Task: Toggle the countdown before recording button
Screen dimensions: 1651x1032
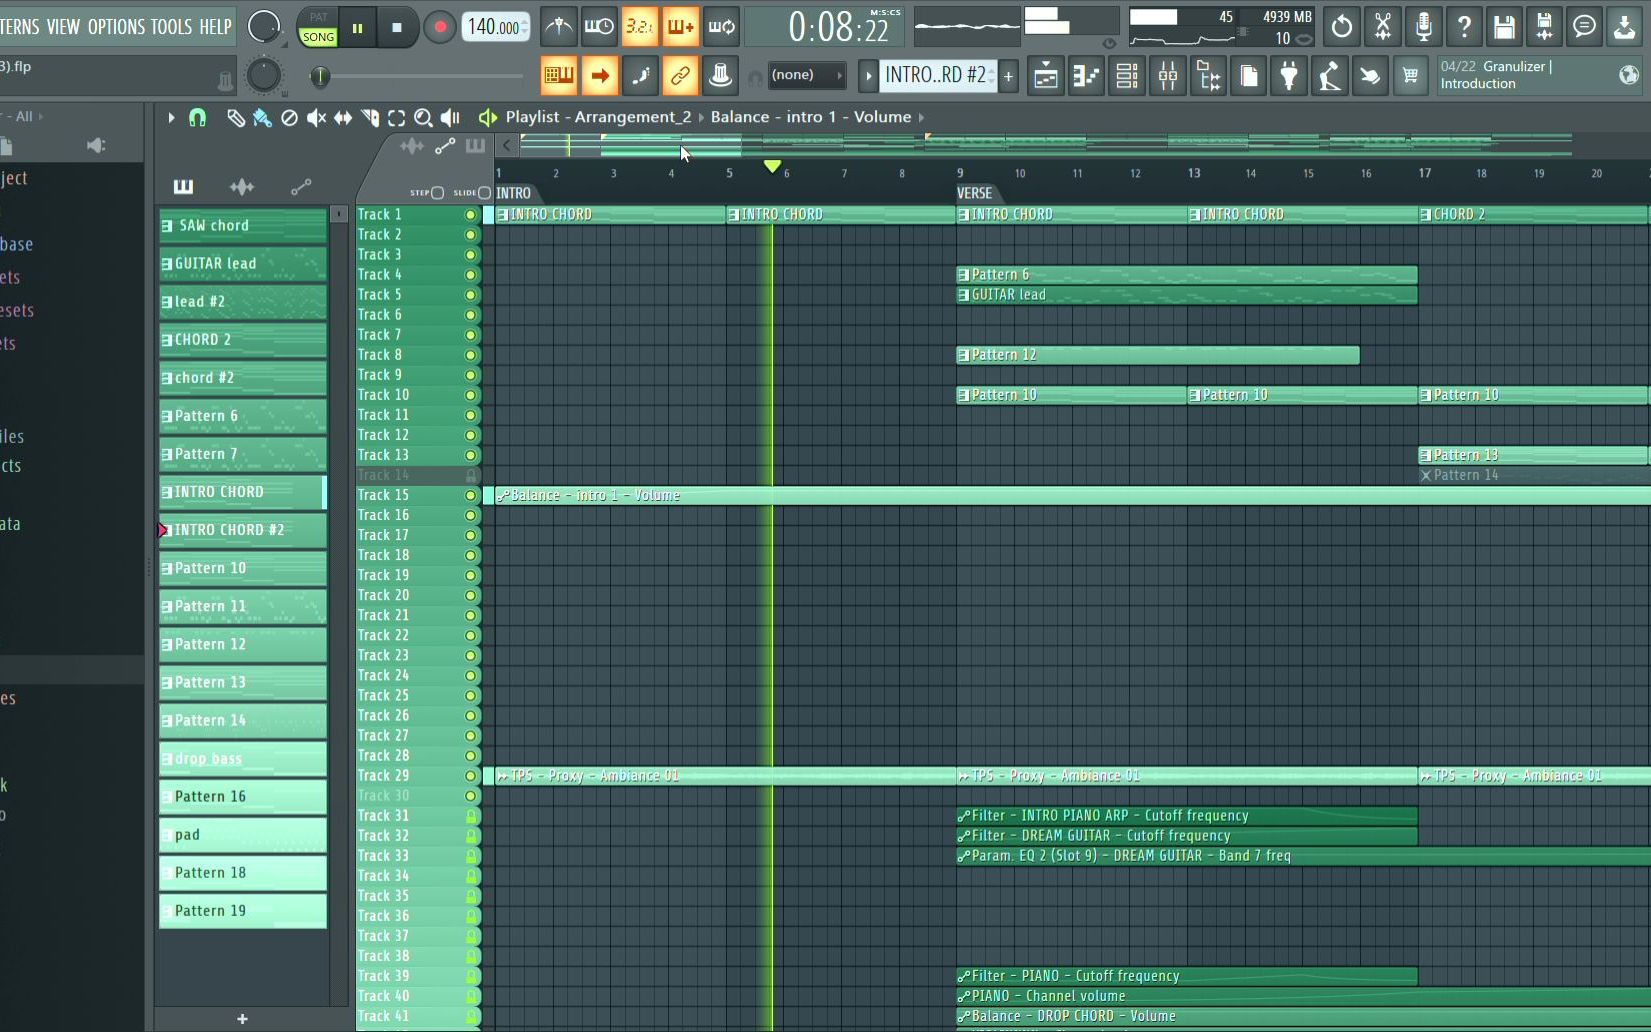Action: [x=640, y=27]
